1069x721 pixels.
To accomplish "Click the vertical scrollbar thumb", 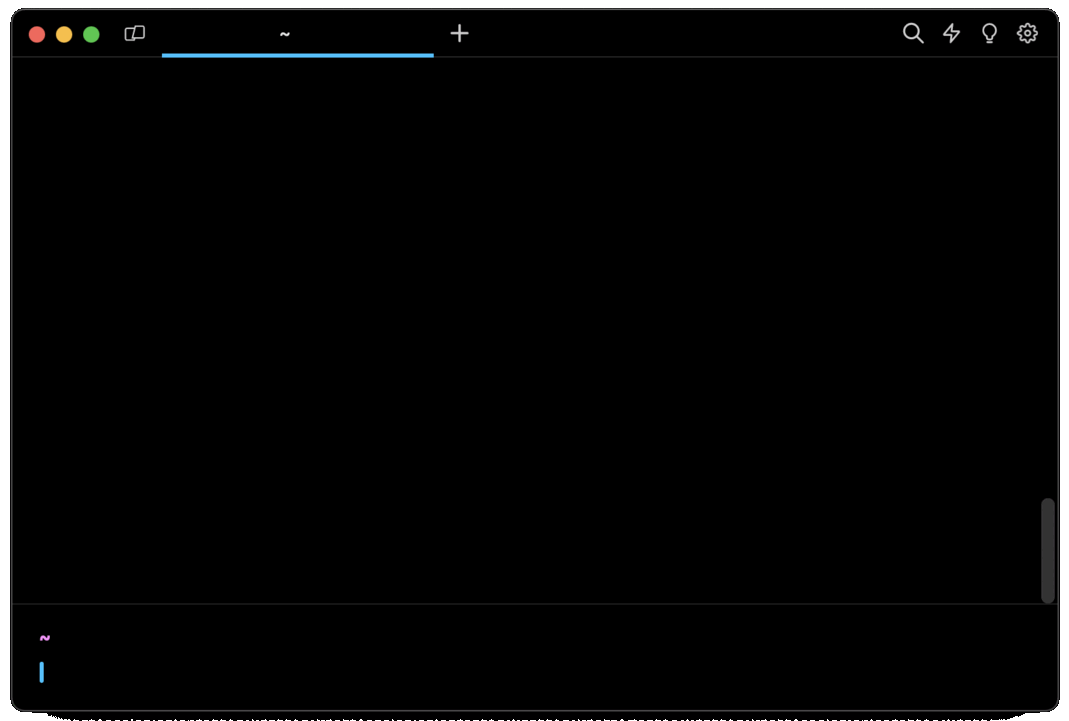I will [1047, 550].
